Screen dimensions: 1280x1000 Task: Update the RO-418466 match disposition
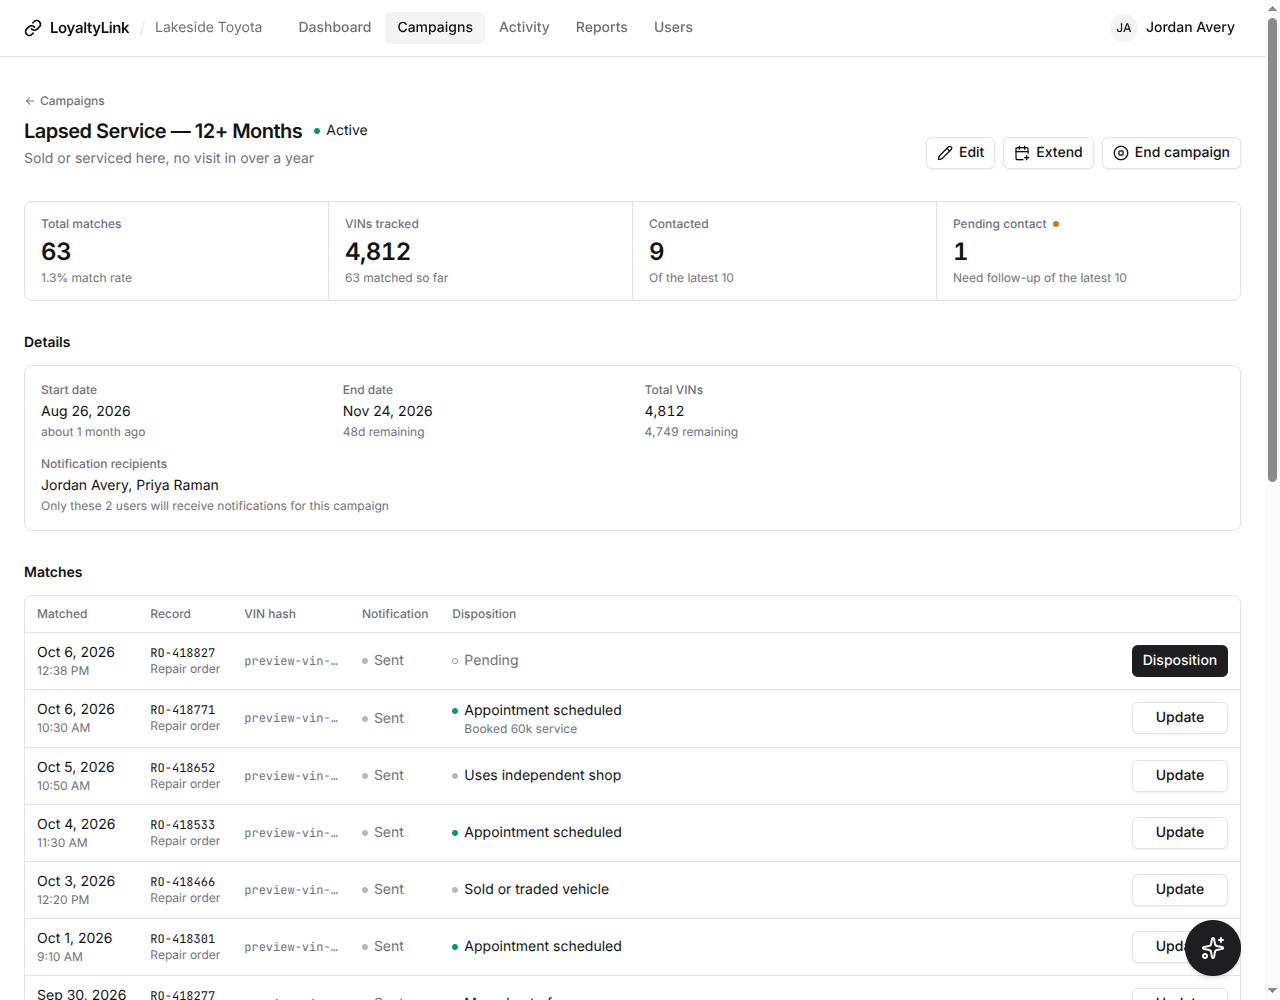tap(1180, 890)
